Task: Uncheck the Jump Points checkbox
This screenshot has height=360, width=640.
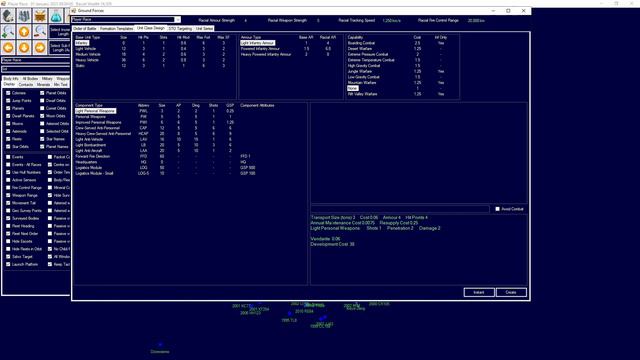Action: point(8,101)
